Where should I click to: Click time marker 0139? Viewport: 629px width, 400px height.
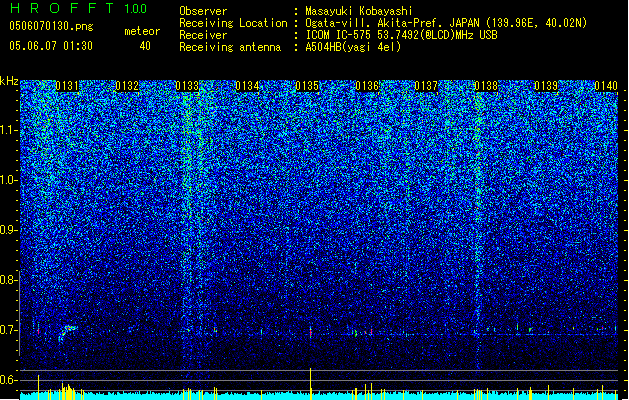point(546,86)
